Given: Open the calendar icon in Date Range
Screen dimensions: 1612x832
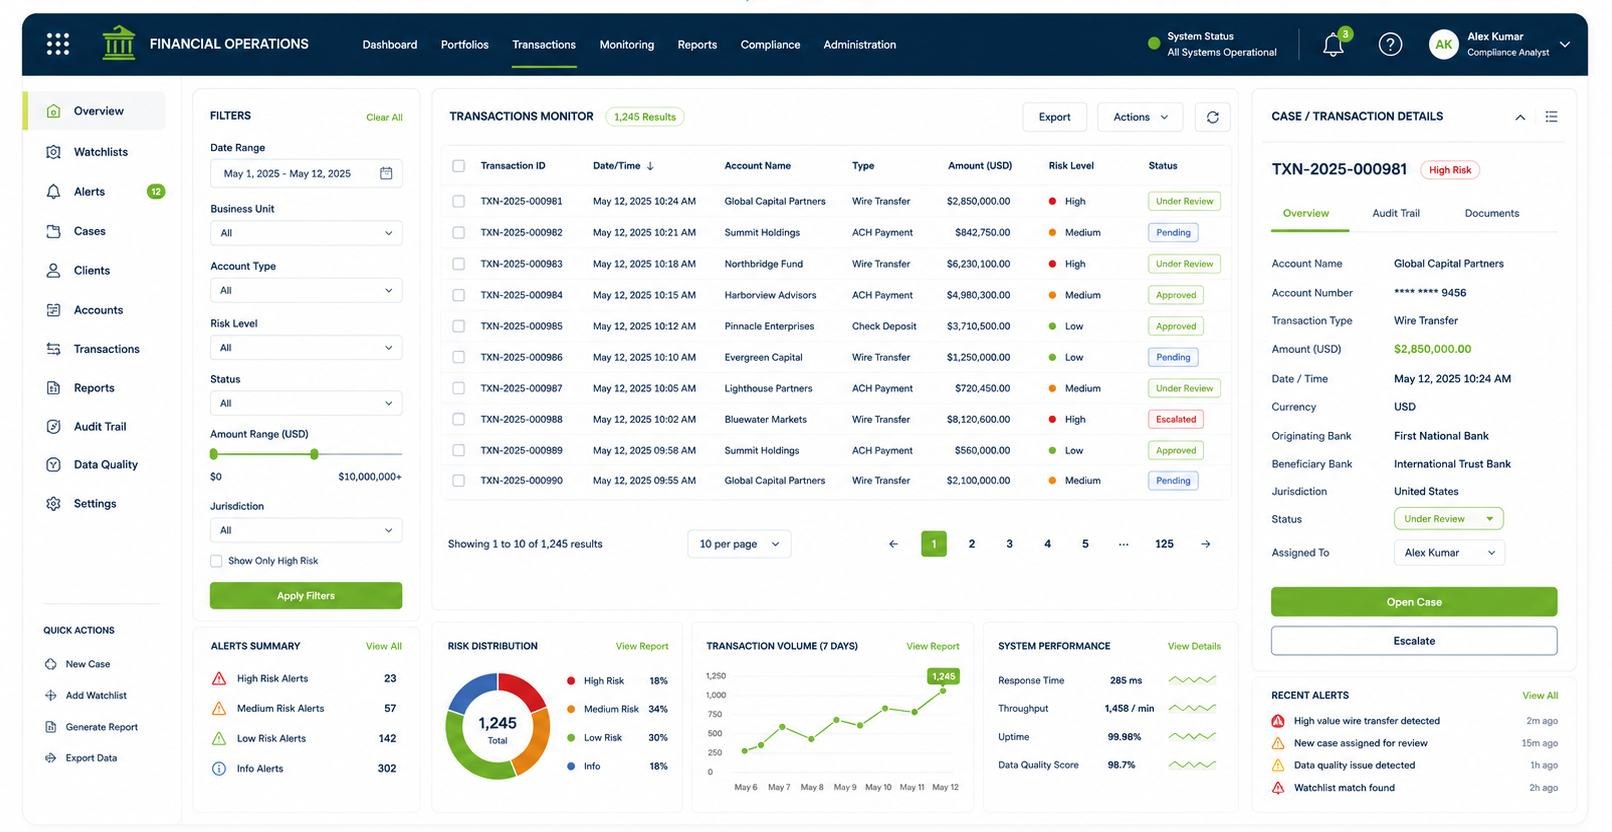Looking at the screenshot, I should pyautogui.click(x=386, y=173).
